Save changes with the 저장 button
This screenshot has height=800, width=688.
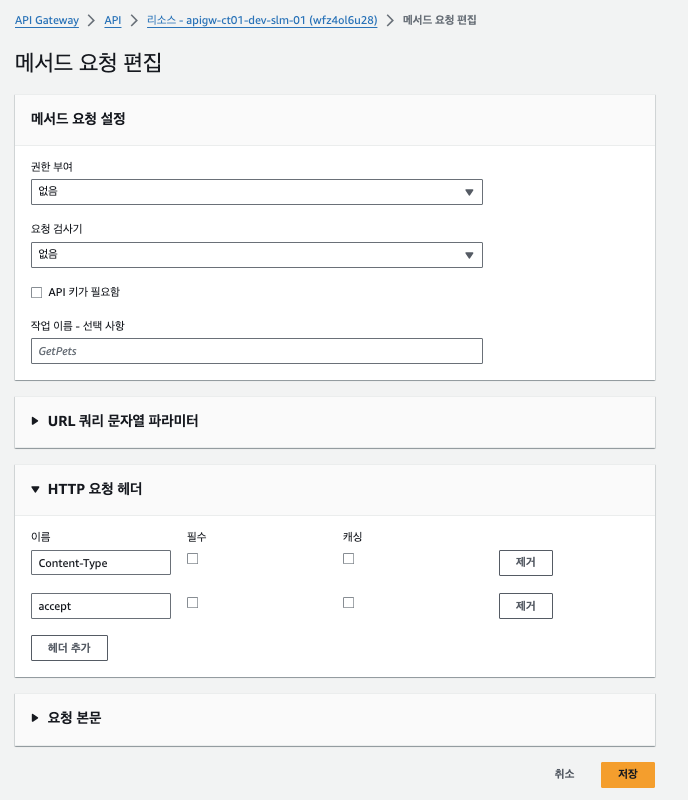click(628, 774)
